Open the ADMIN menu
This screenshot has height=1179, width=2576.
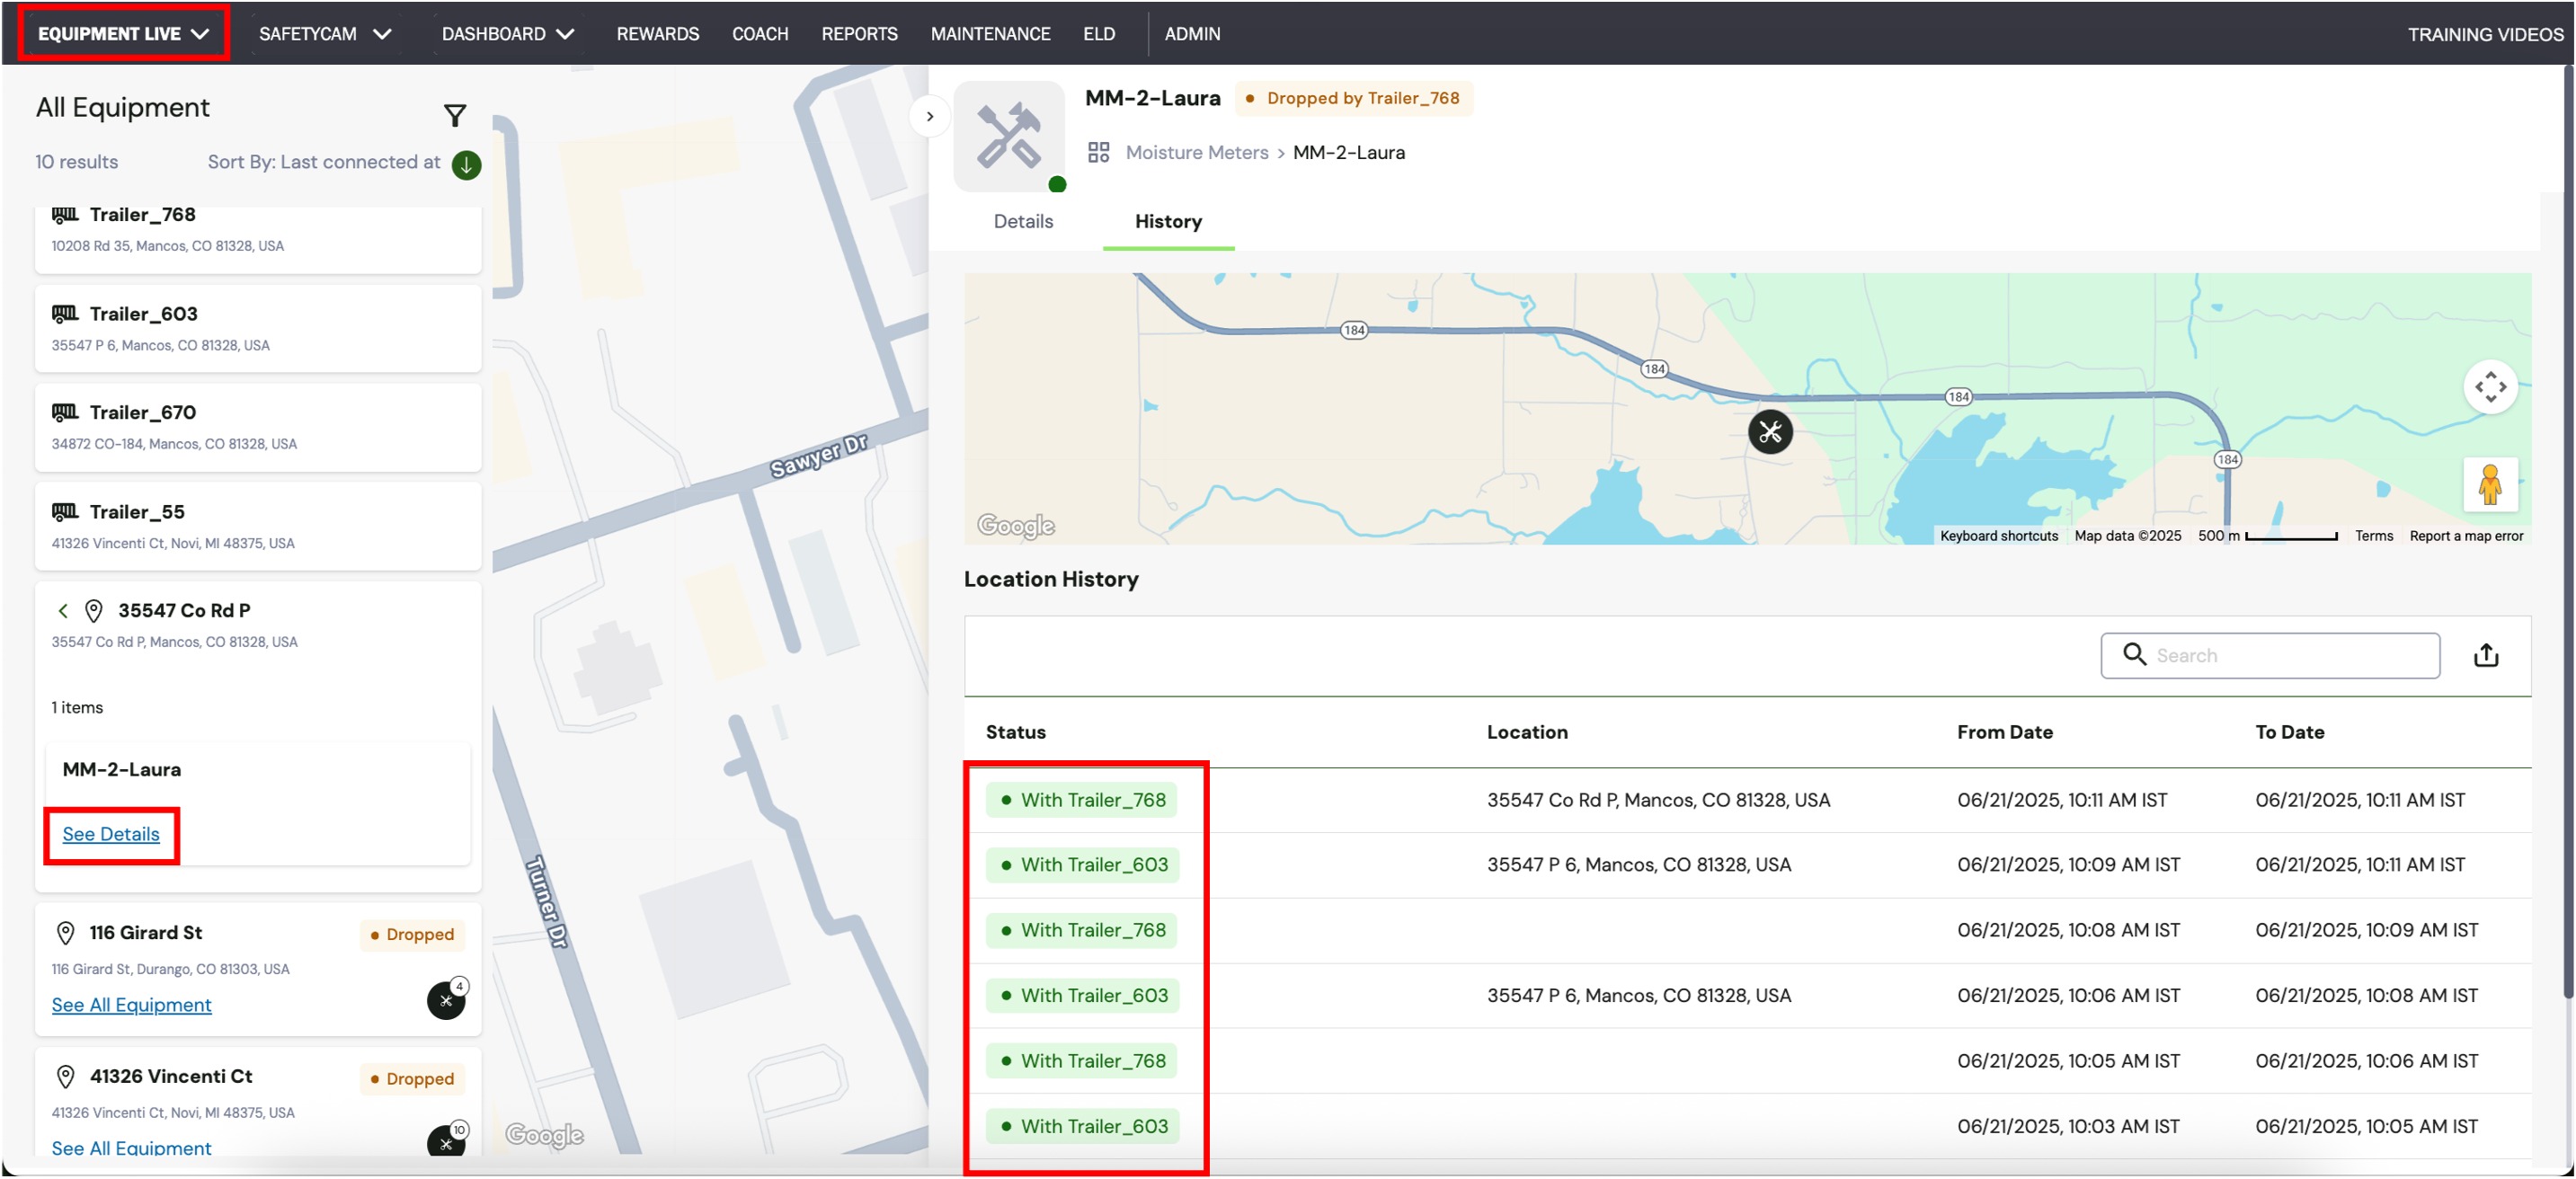[1192, 34]
